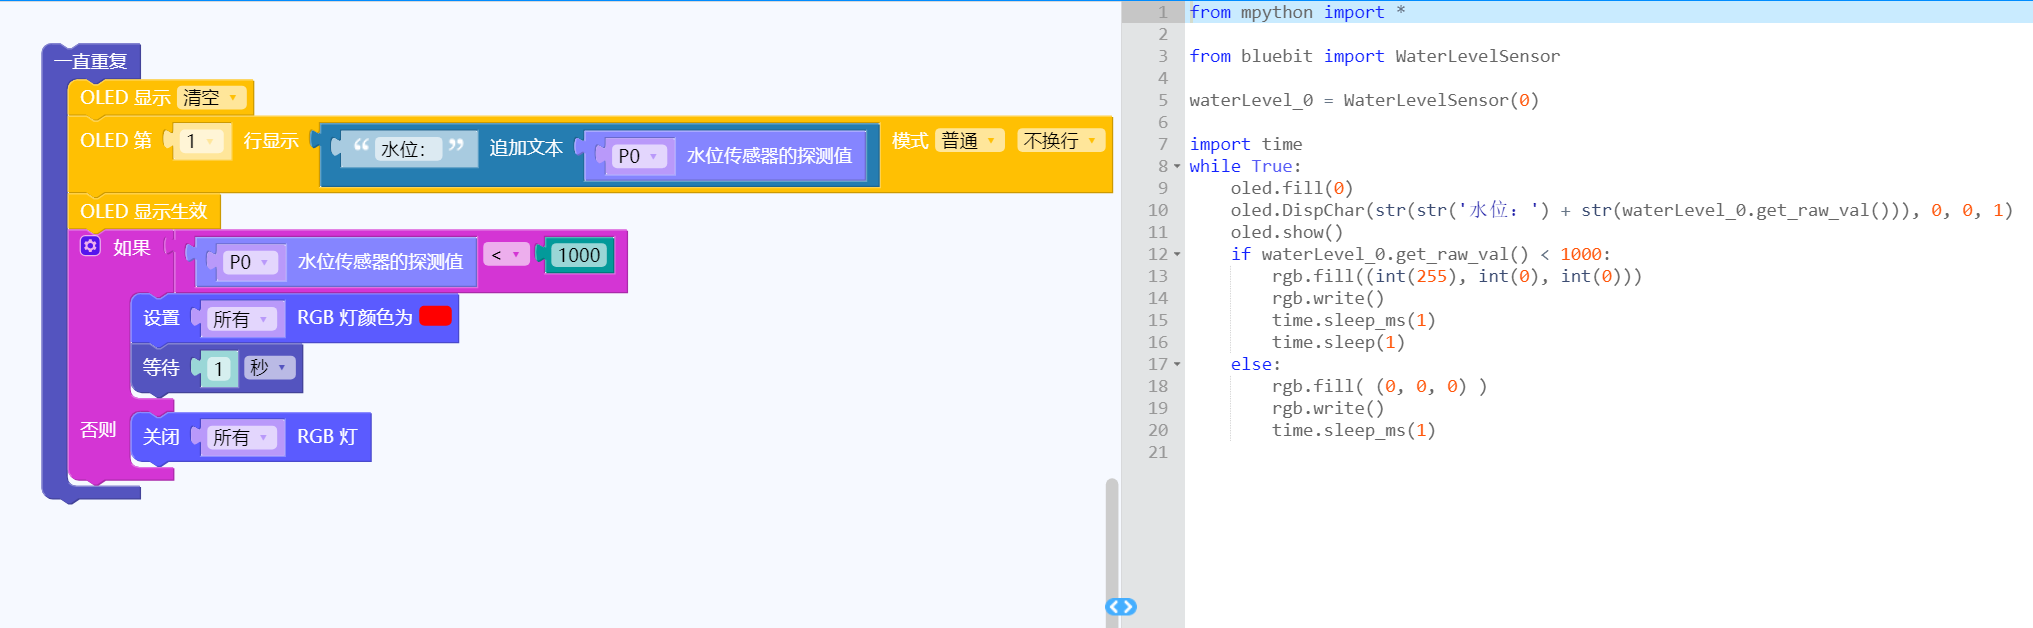The width and height of the screenshot is (2033, 628).
Task: Click the workspace vertical scrollbar
Action: [1111, 540]
